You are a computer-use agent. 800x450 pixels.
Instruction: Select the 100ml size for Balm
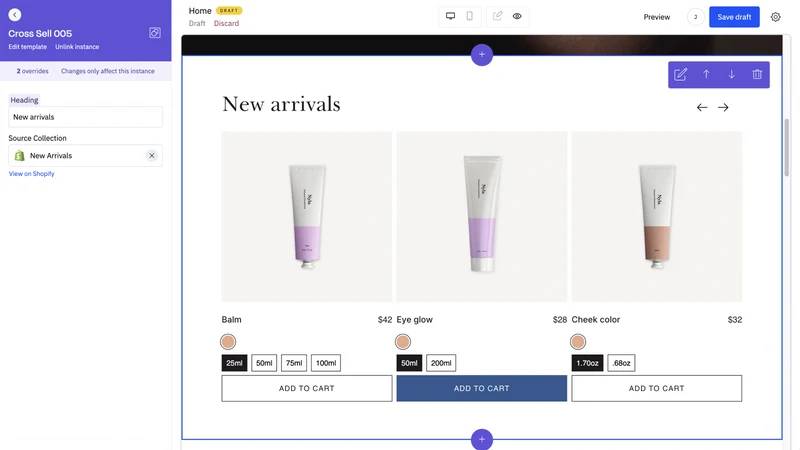[x=326, y=363]
